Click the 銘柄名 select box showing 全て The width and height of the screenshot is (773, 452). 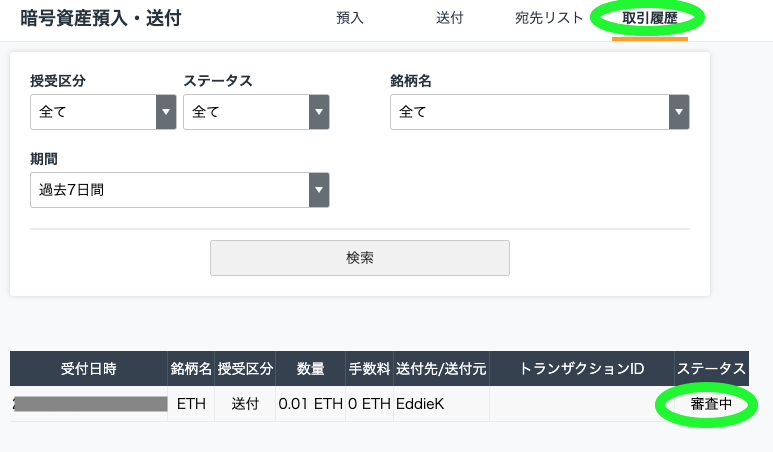(539, 112)
